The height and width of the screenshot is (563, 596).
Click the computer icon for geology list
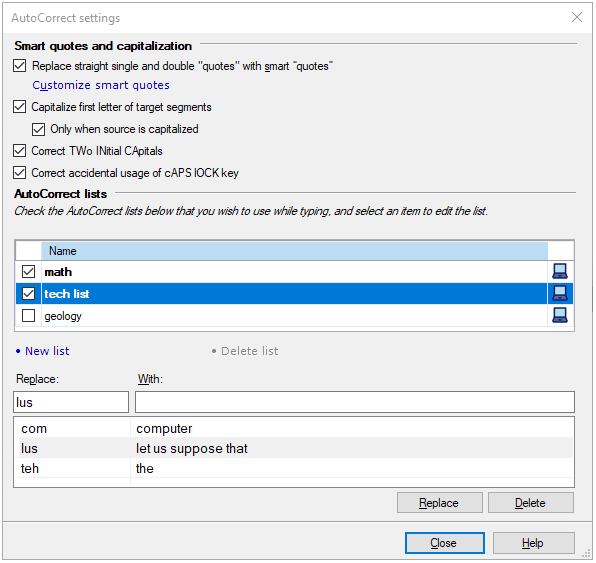point(560,315)
